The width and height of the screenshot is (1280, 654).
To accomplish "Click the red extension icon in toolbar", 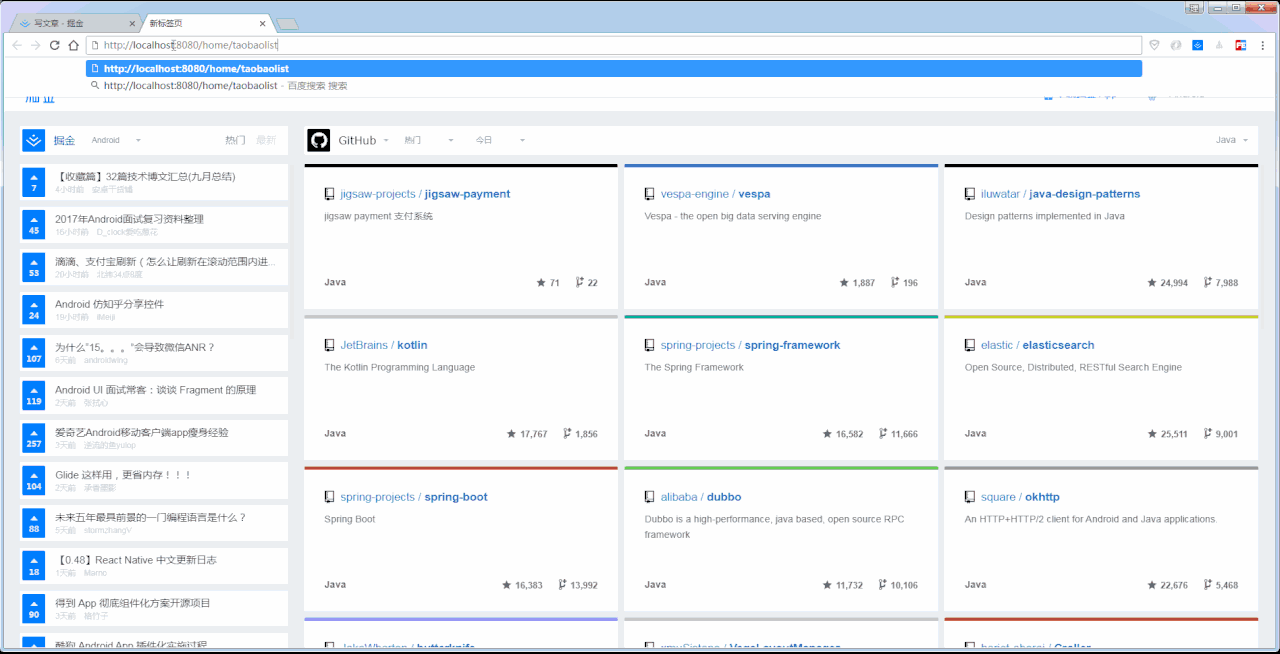I will coord(1241,45).
